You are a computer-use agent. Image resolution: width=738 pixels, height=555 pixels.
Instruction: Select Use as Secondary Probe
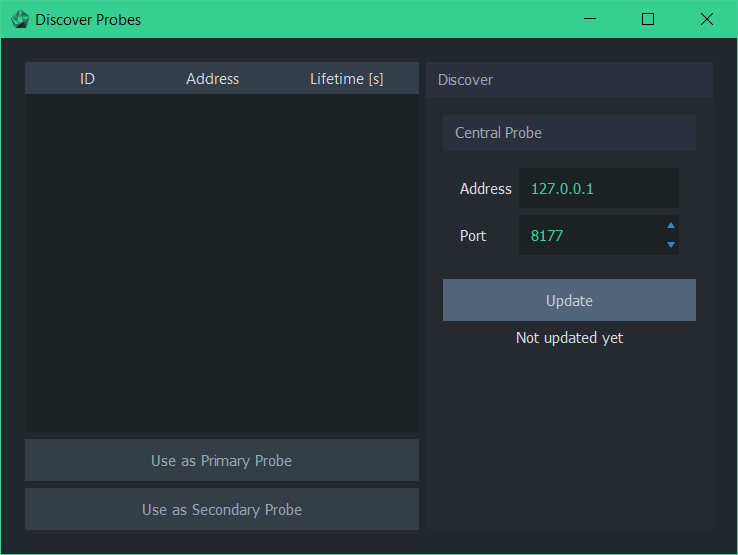coord(222,509)
